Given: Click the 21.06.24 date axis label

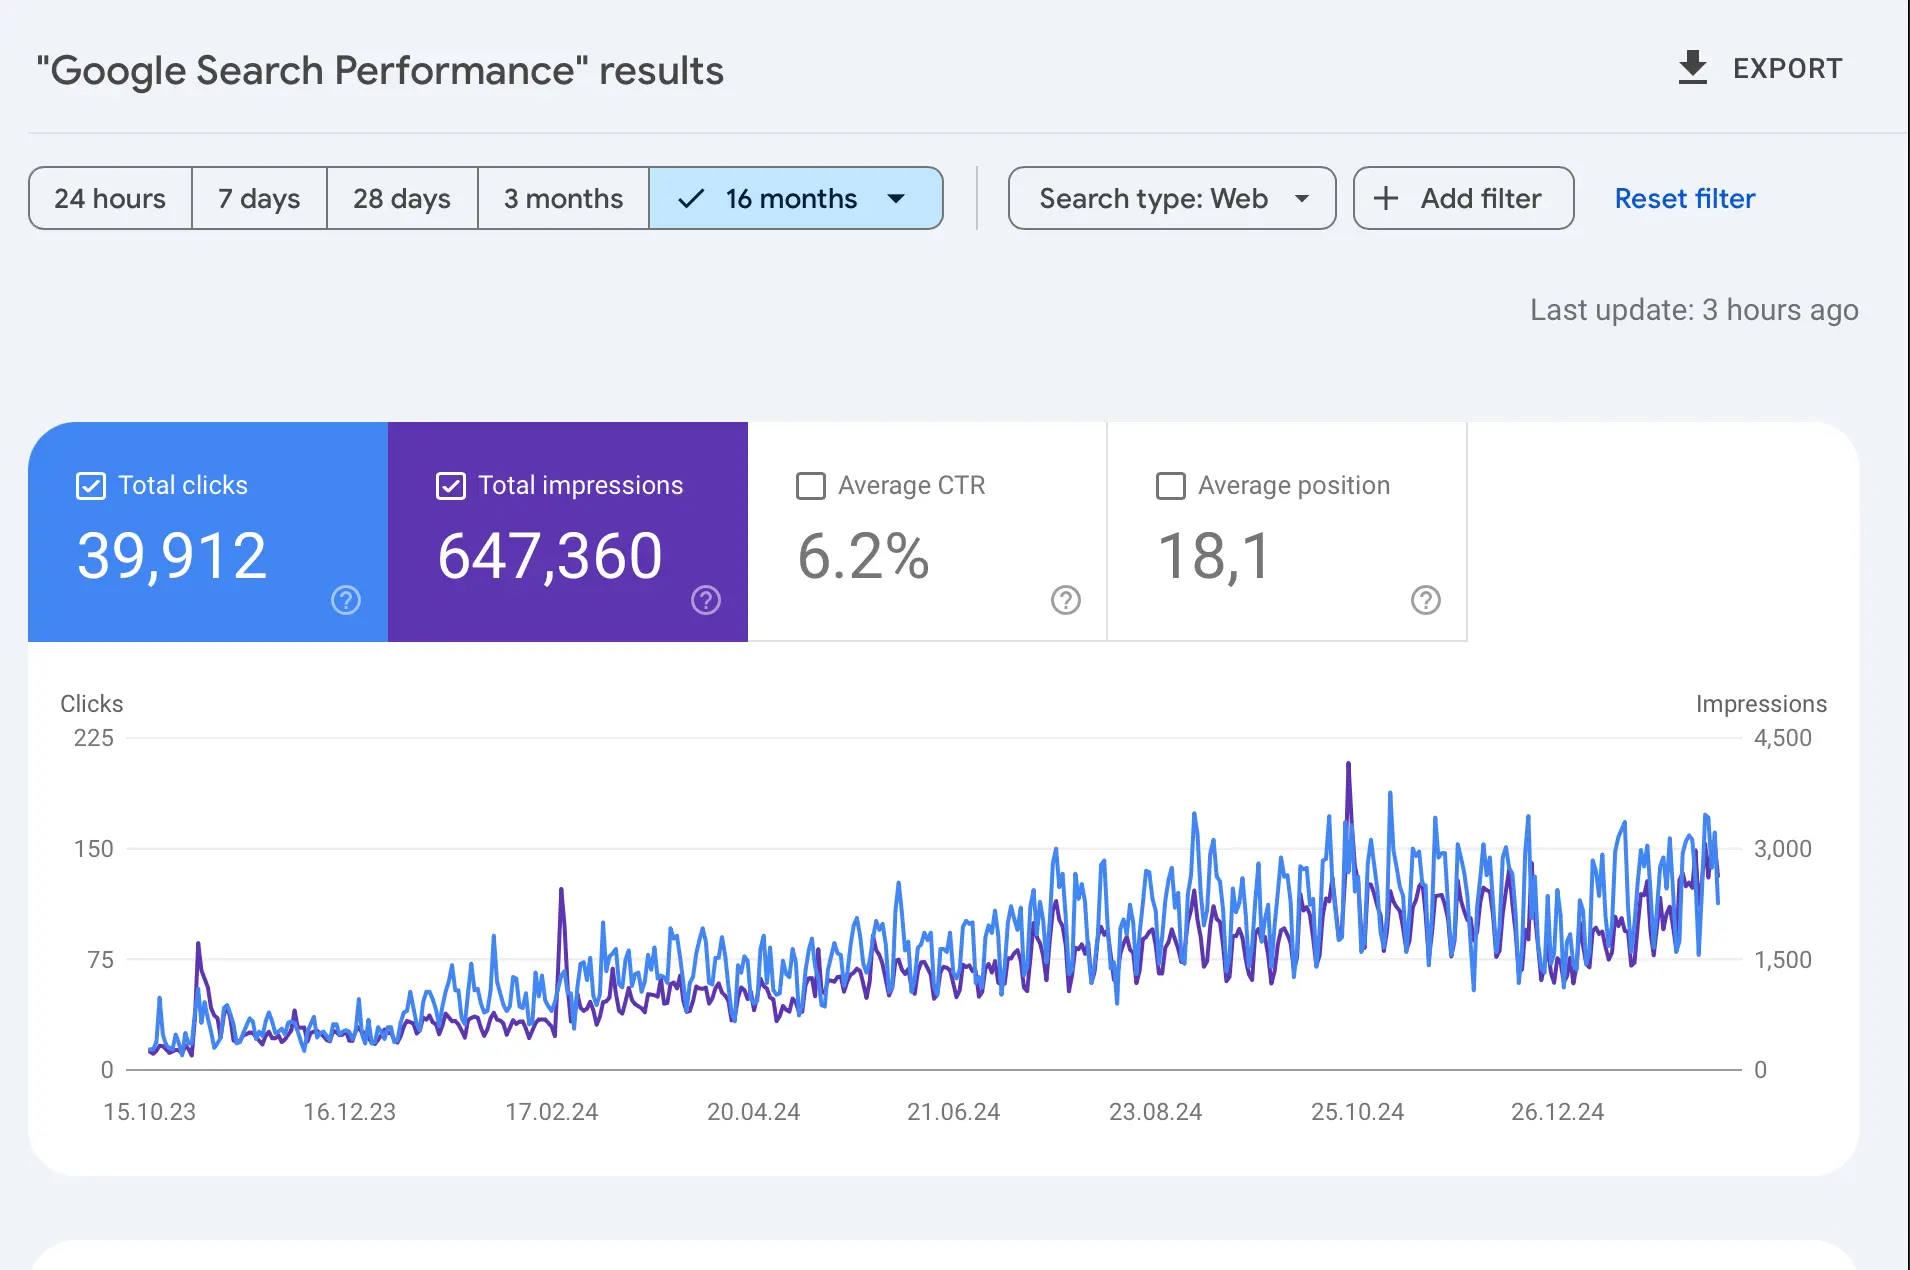Looking at the screenshot, I should coord(954,1112).
